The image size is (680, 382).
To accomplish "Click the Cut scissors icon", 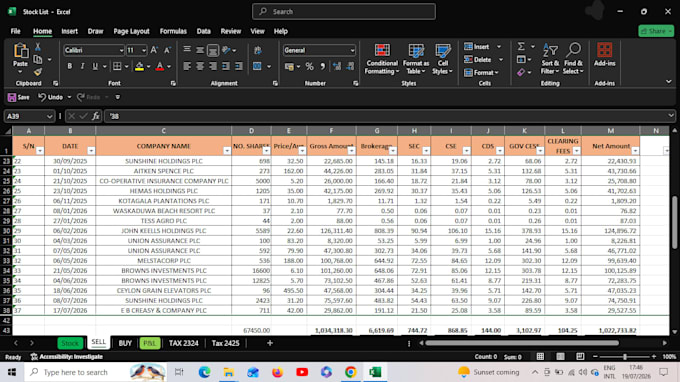I will (x=38, y=47).
